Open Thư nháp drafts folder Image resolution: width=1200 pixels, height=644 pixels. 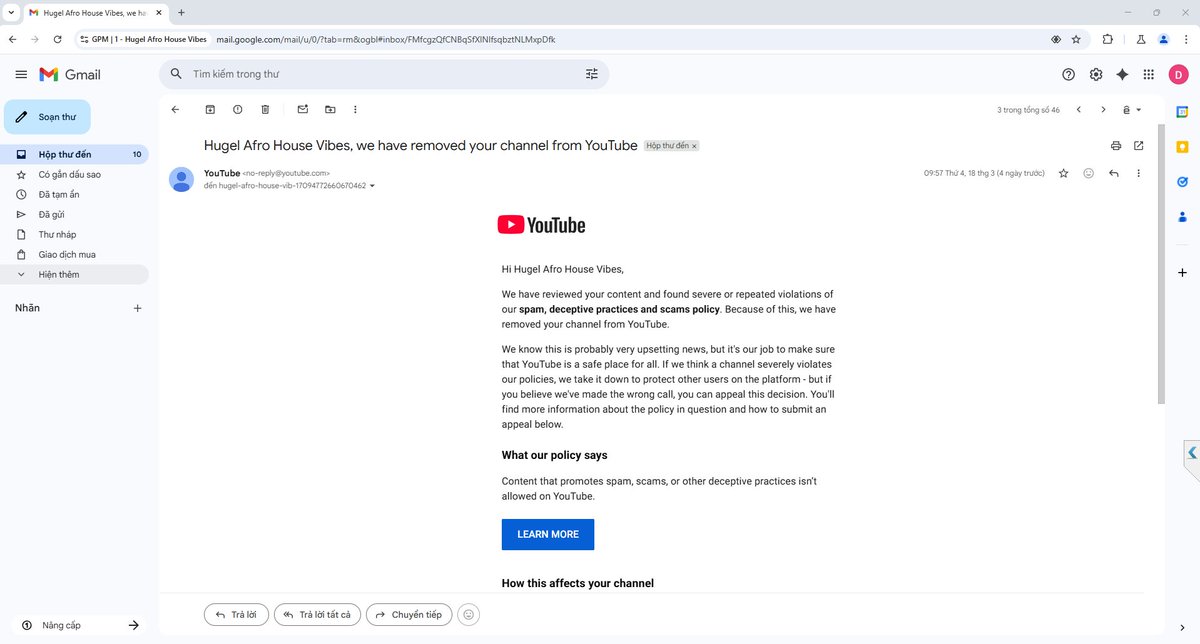pos(74,234)
